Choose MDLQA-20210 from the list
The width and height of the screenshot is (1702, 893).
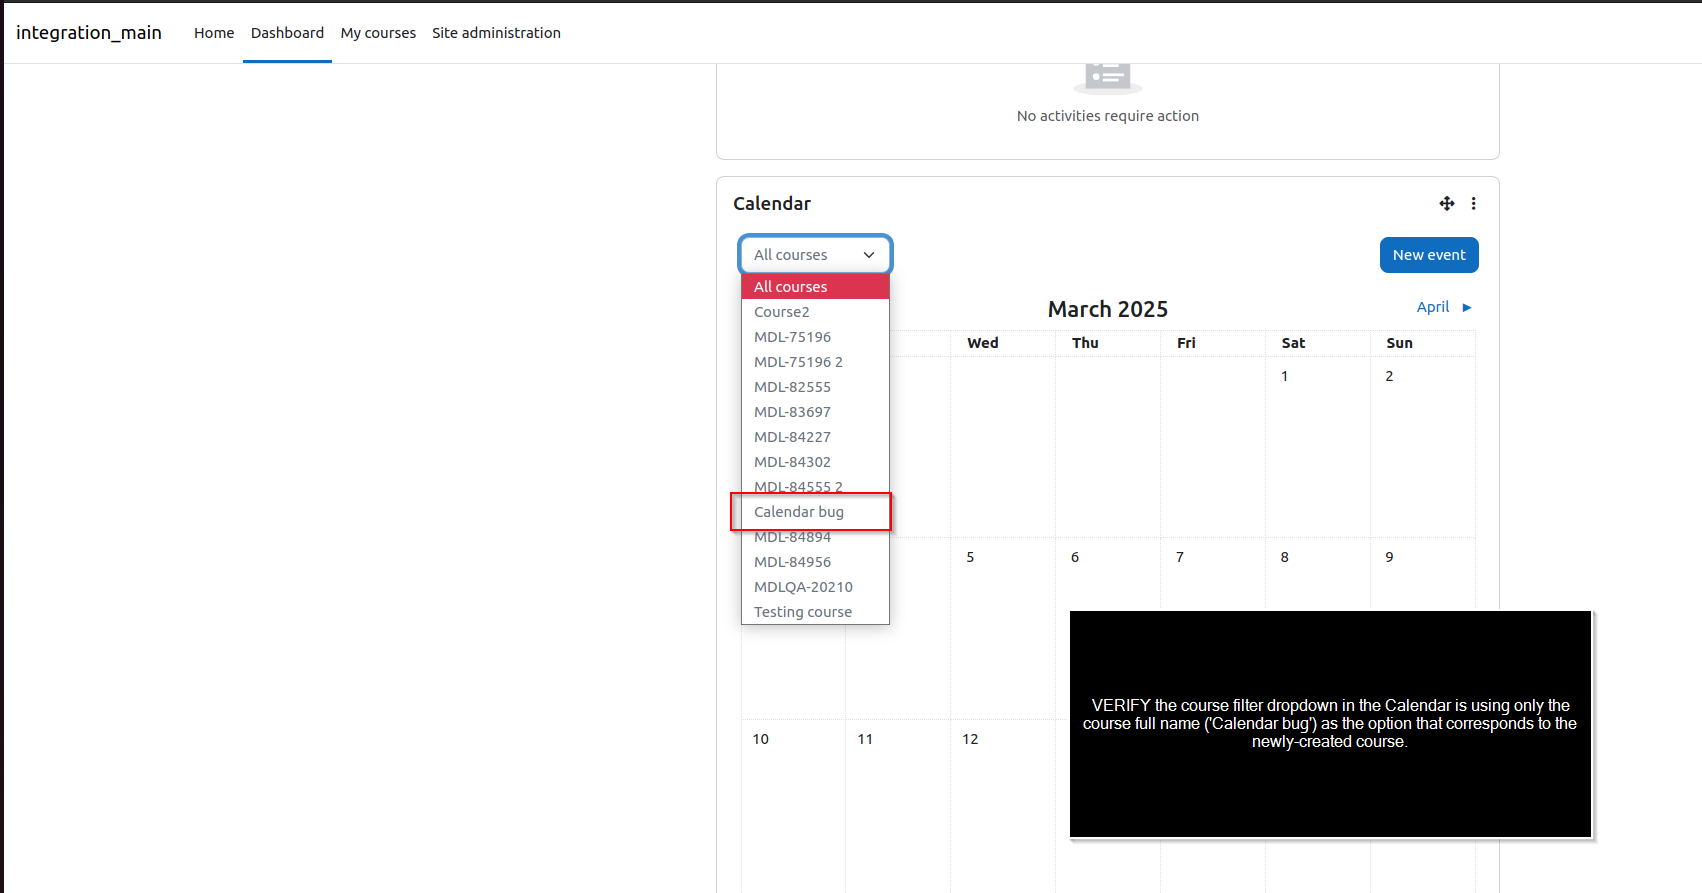coord(815,587)
